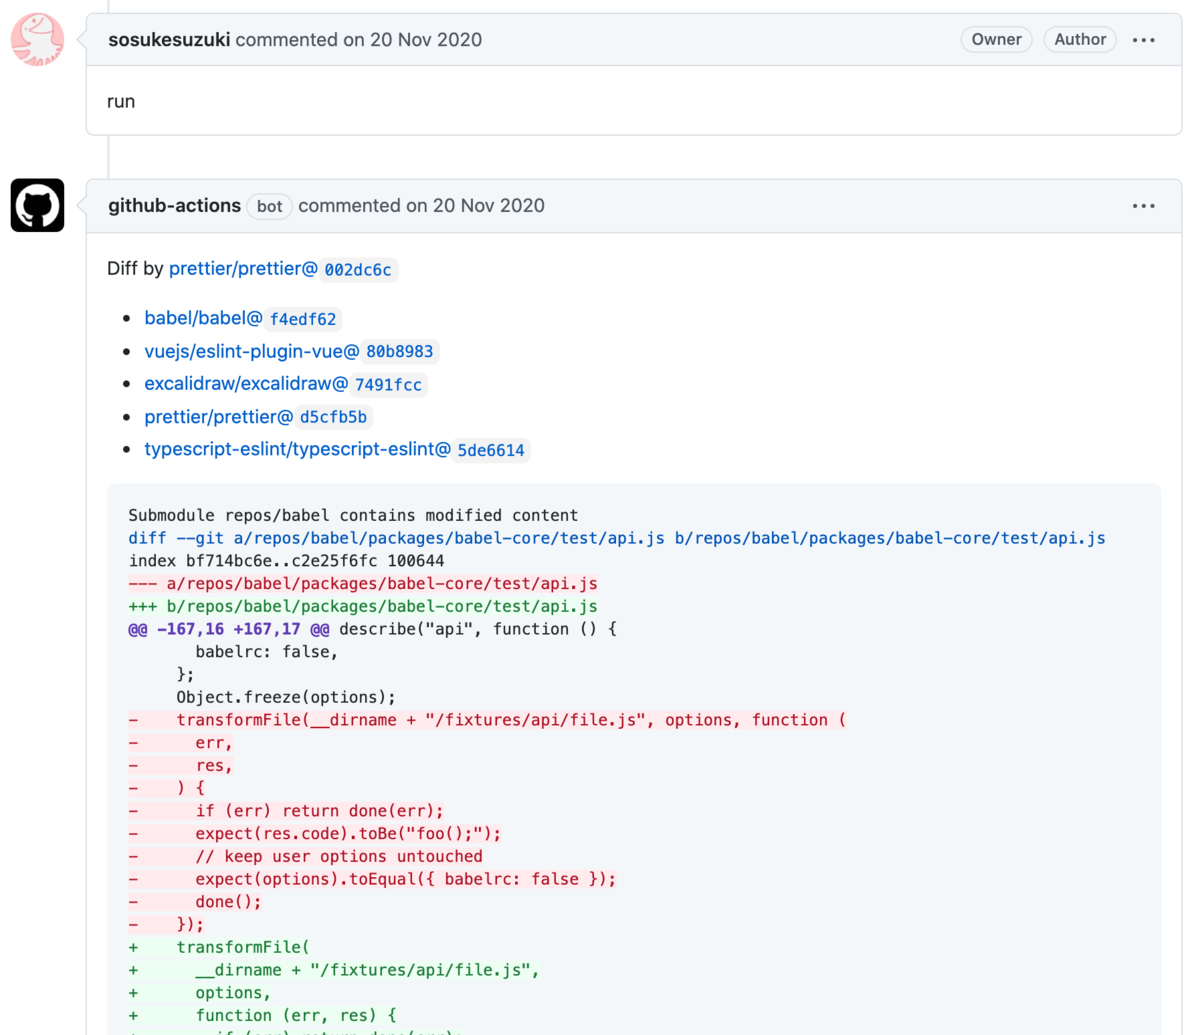Click removed 'expect(res.code).toBe' line
This screenshot has height=1035, width=1200.
[315, 834]
